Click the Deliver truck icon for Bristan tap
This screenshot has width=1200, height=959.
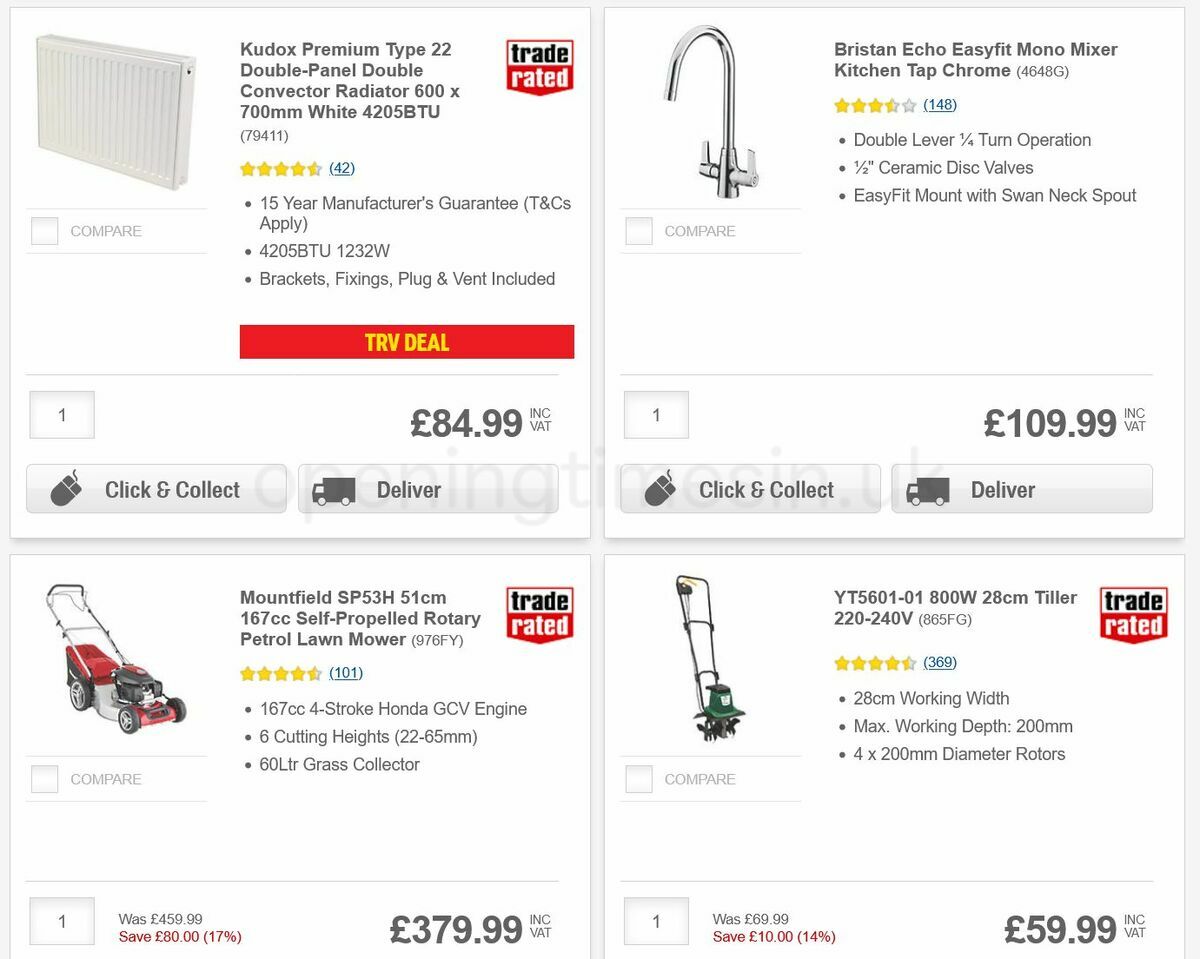click(929, 489)
